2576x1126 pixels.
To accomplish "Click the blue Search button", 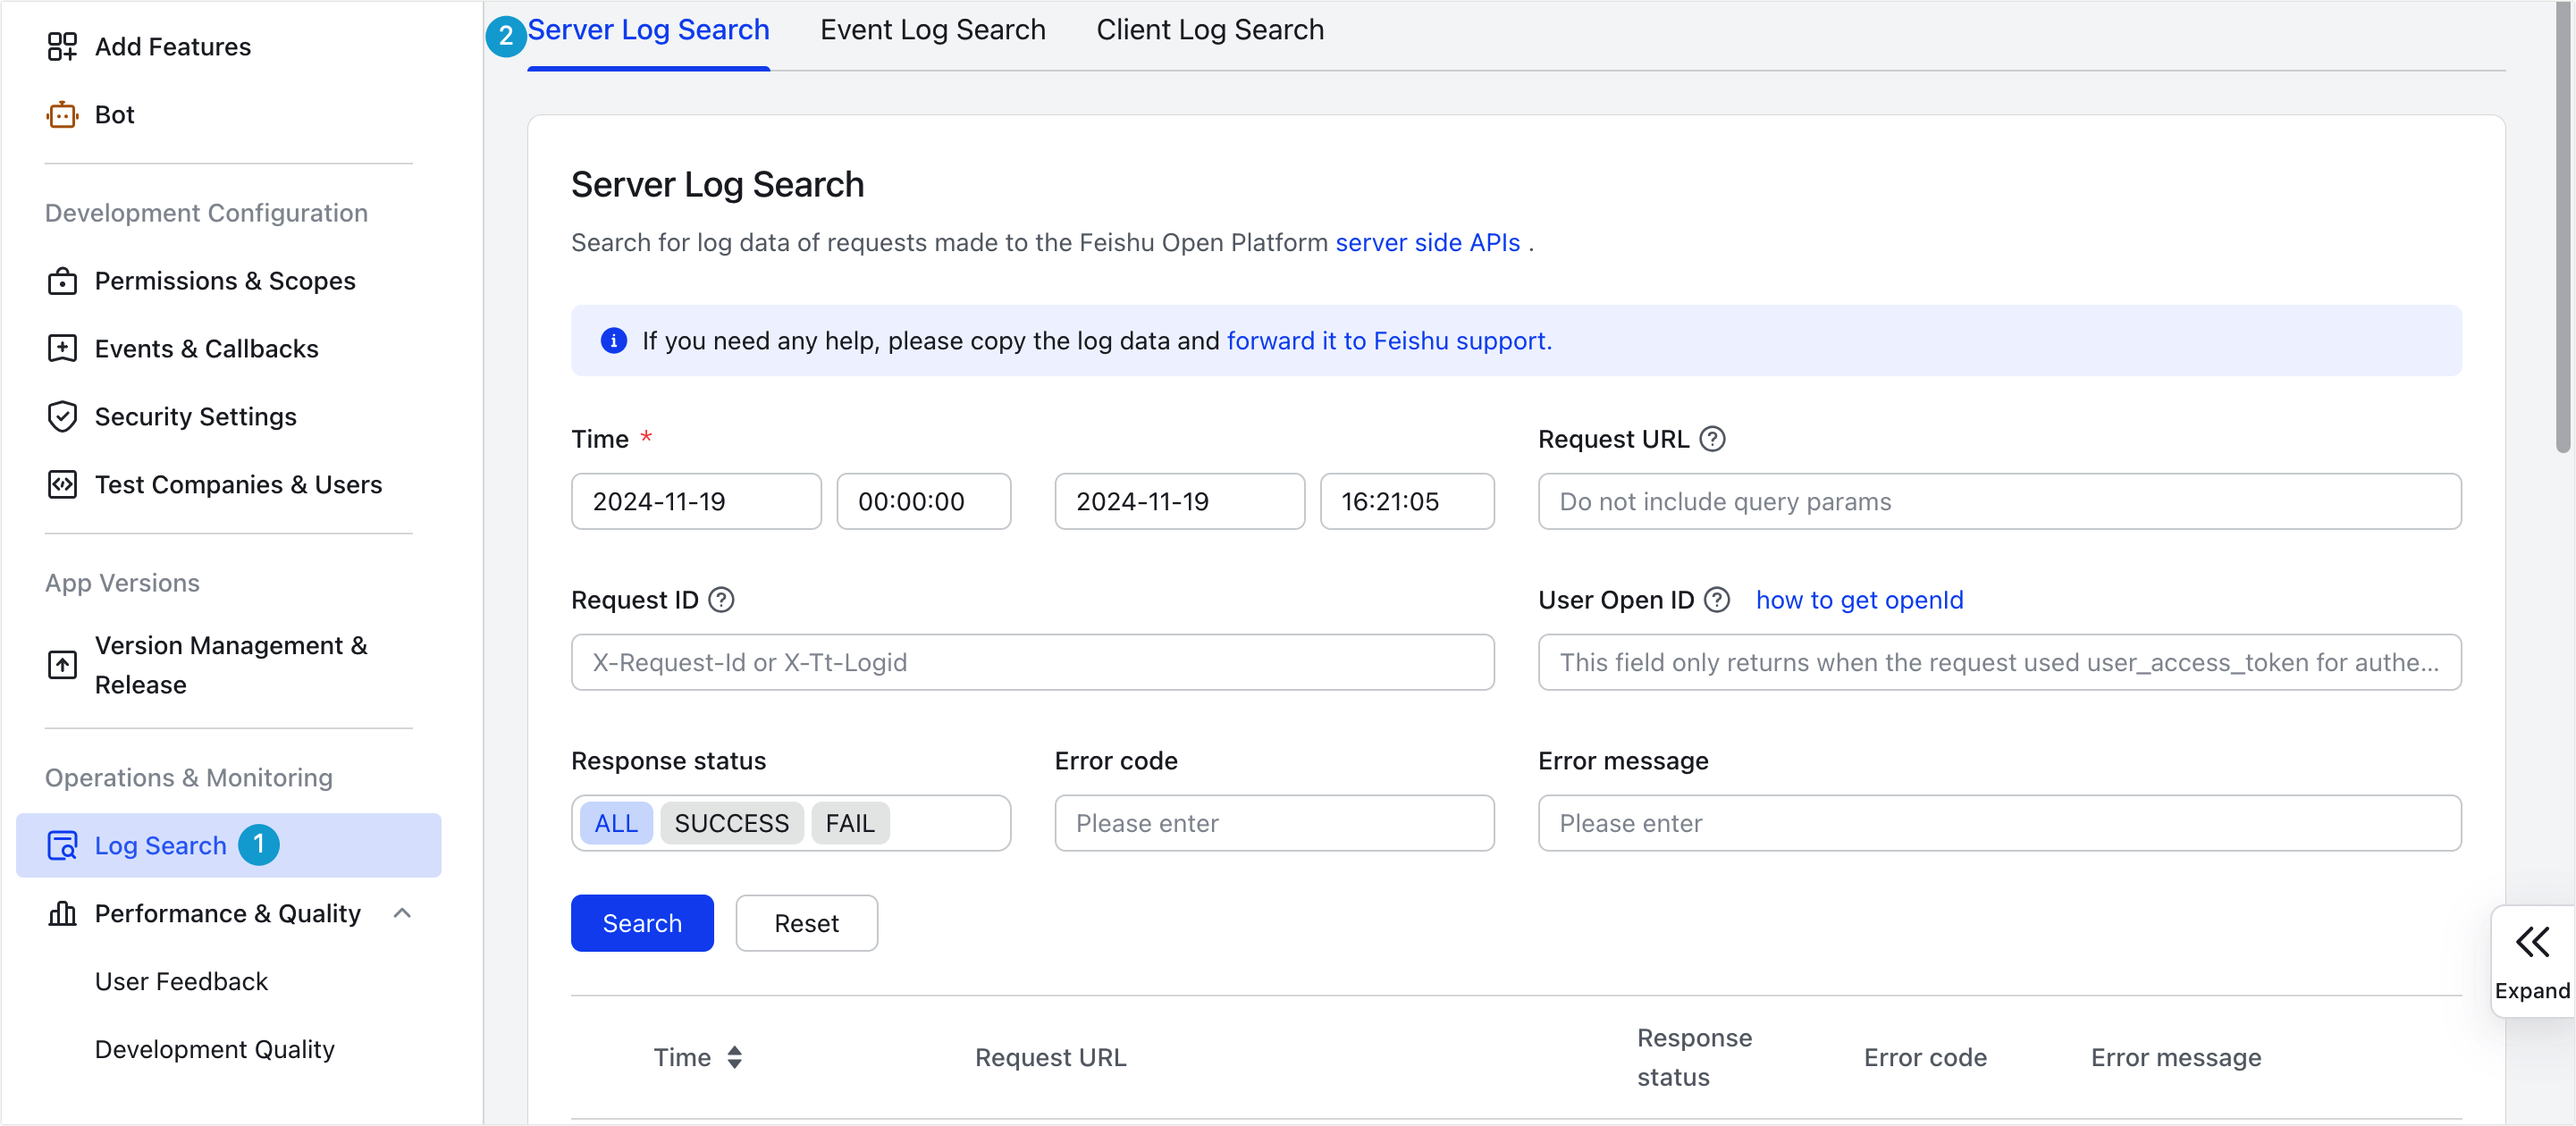I will click(642, 923).
